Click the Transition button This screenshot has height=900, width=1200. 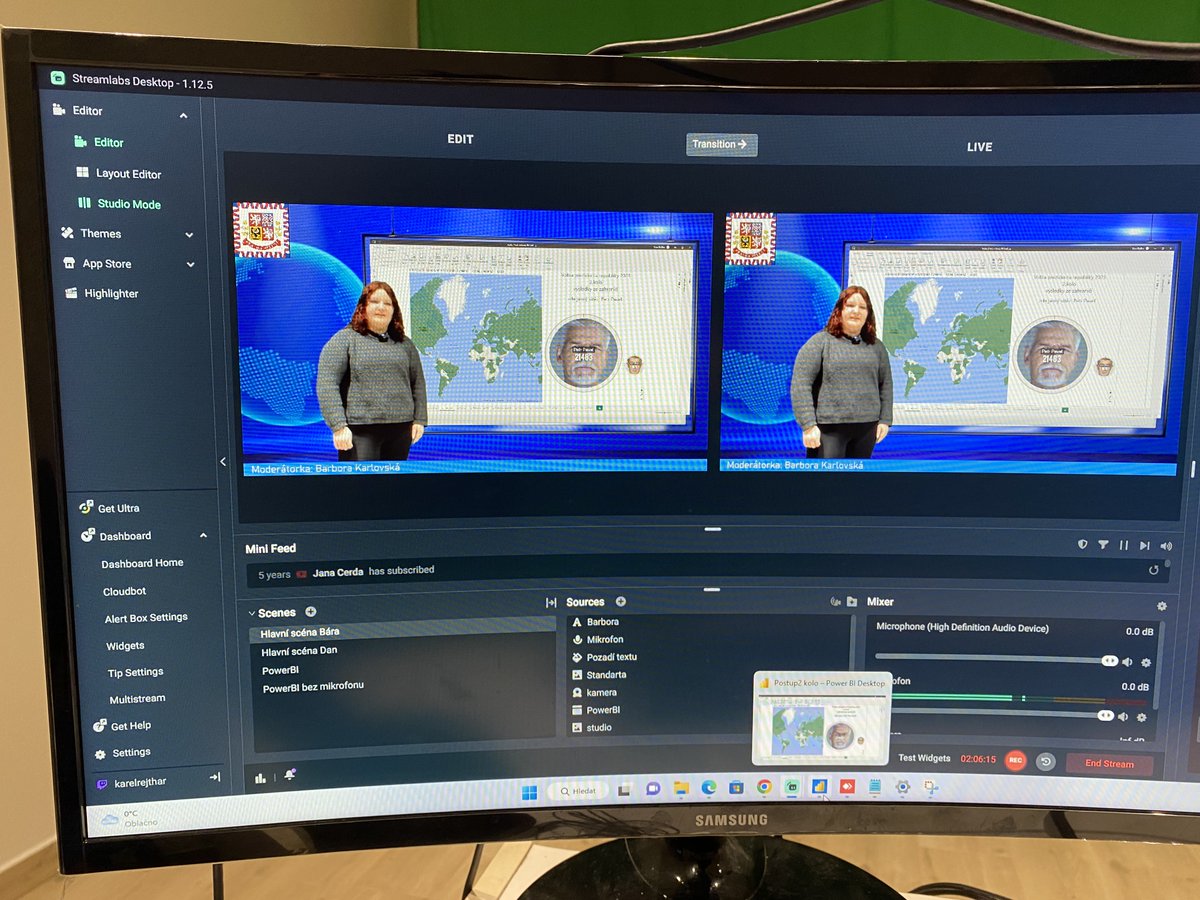pos(721,144)
